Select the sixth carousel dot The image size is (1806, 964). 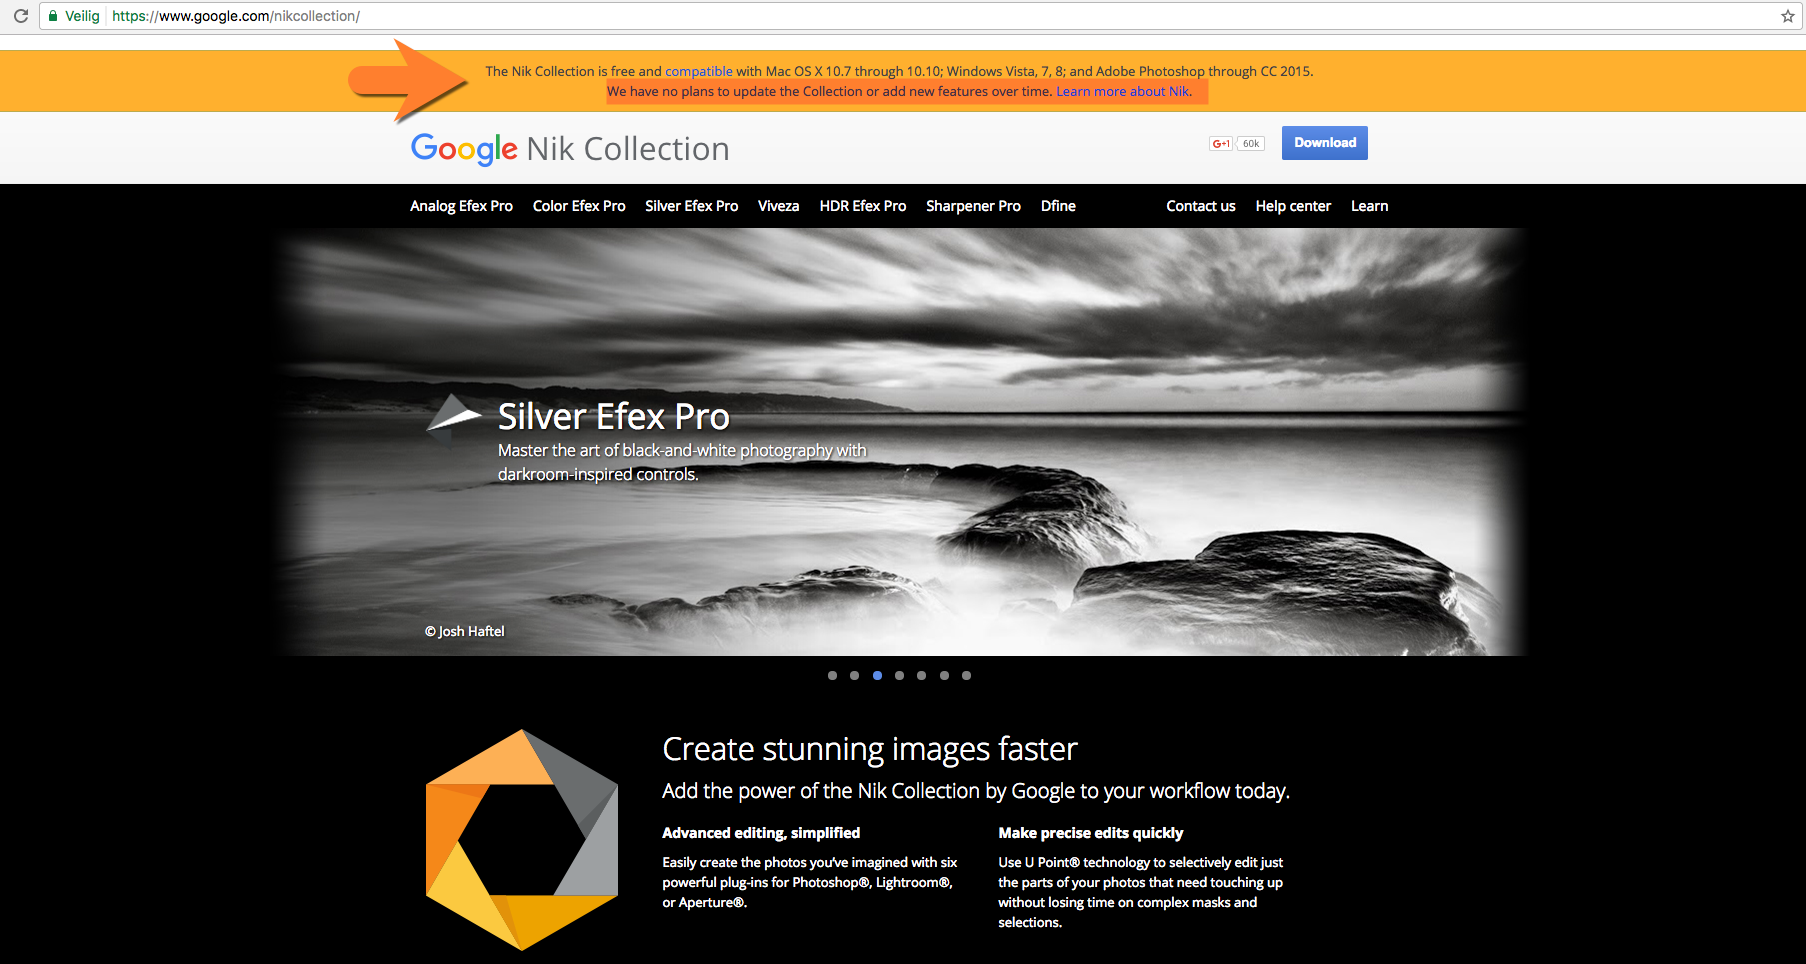[944, 675]
